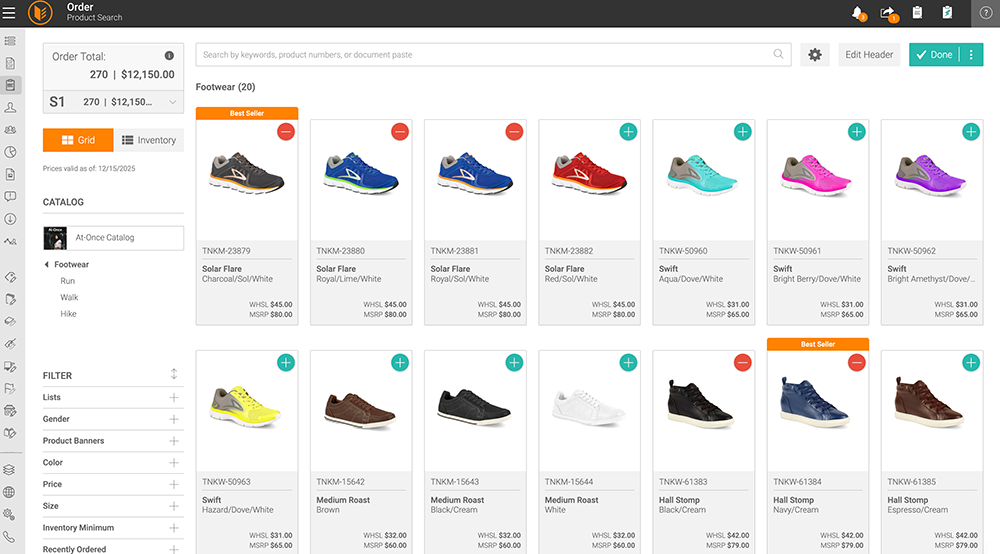Add TNKW-50962 Bright Amethyst to order
This screenshot has height=554, width=1000.
(971, 132)
